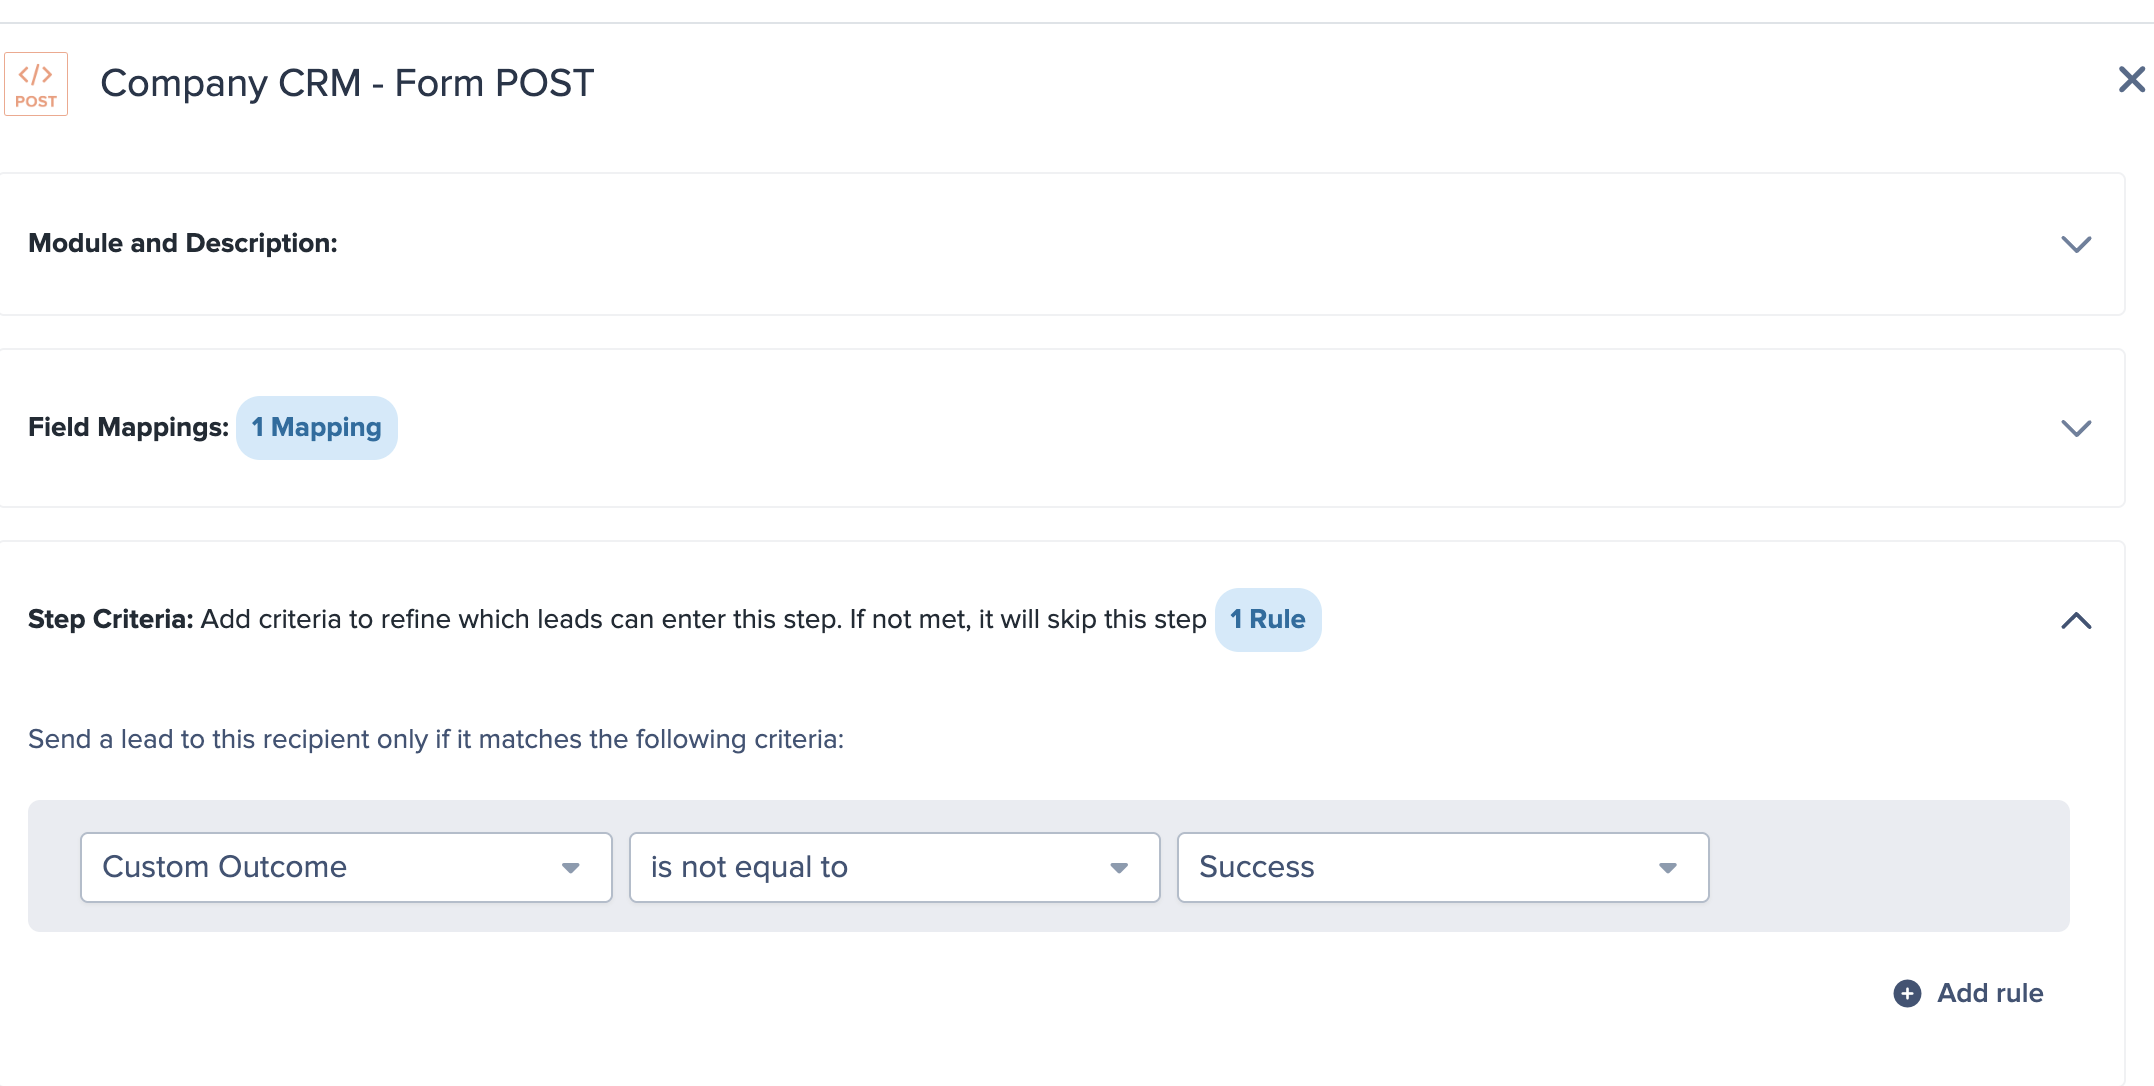Click the Success dropdown caret arrow

pyautogui.click(x=1667, y=868)
